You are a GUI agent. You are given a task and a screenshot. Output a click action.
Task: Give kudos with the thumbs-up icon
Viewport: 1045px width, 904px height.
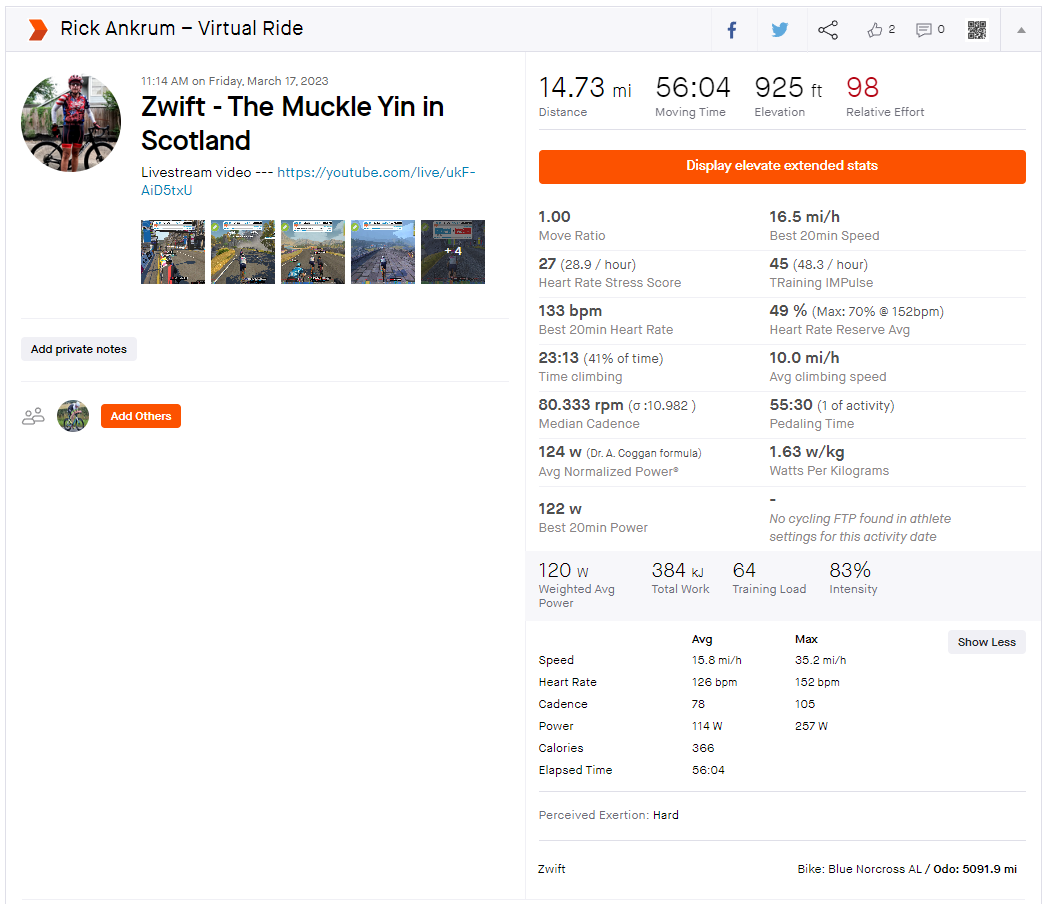coord(875,30)
